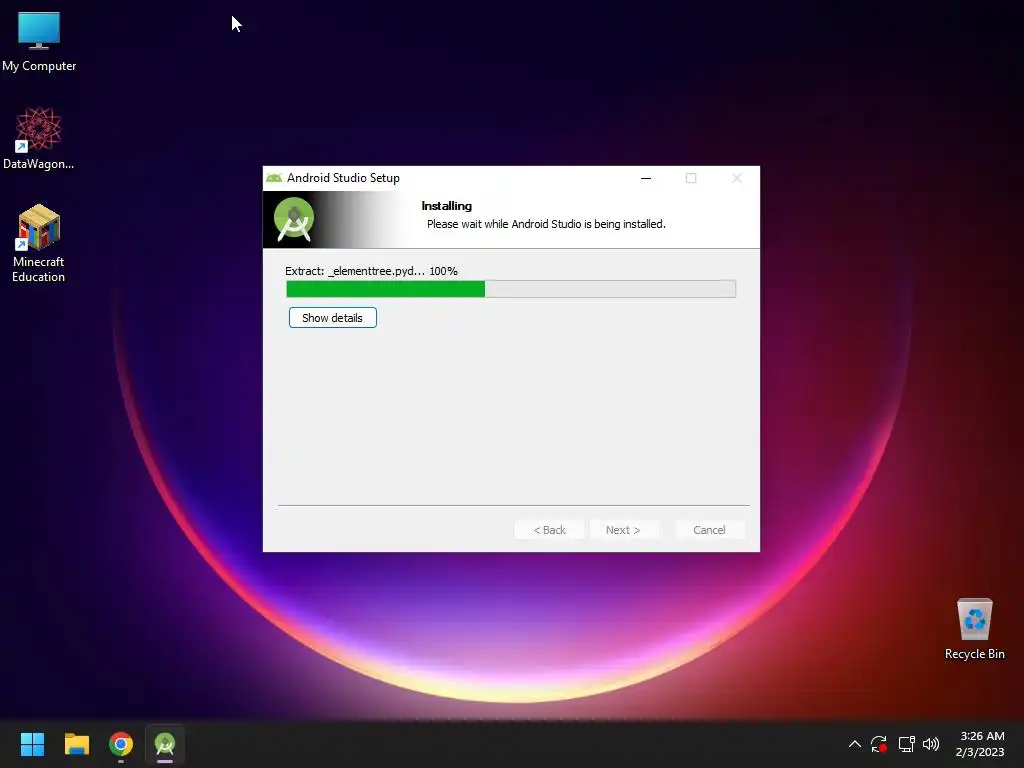Click the sync update tray icon
Viewport: 1024px width, 768px height.
click(x=879, y=744)
